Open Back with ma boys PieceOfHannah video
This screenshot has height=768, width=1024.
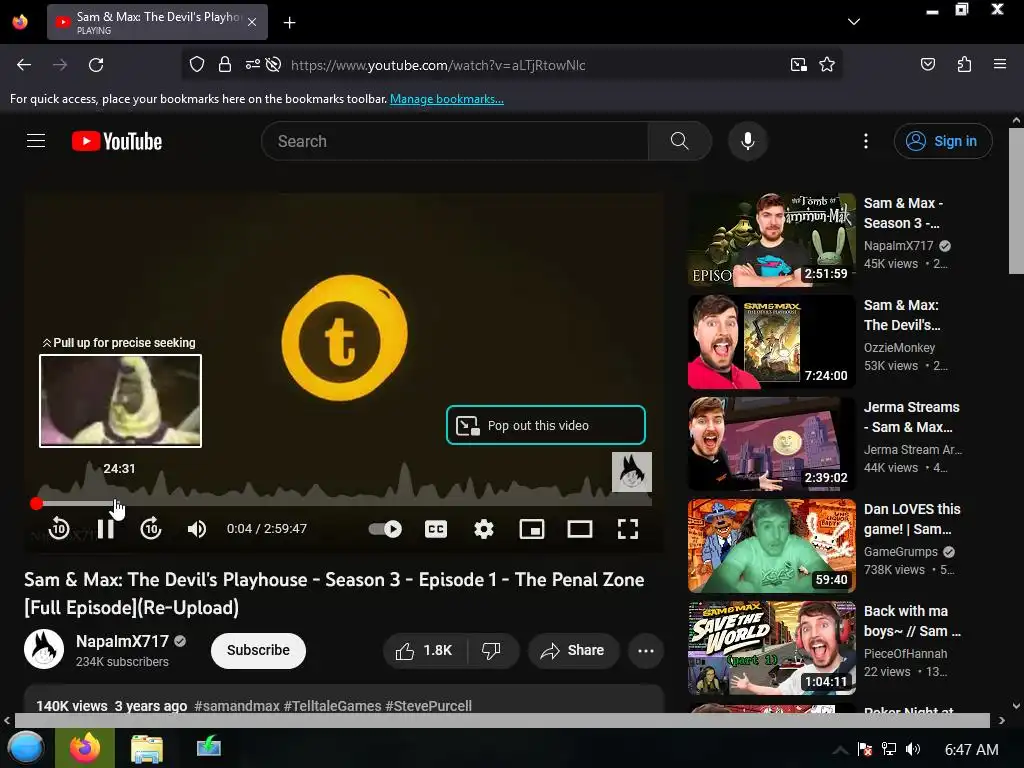coord(771,647)
